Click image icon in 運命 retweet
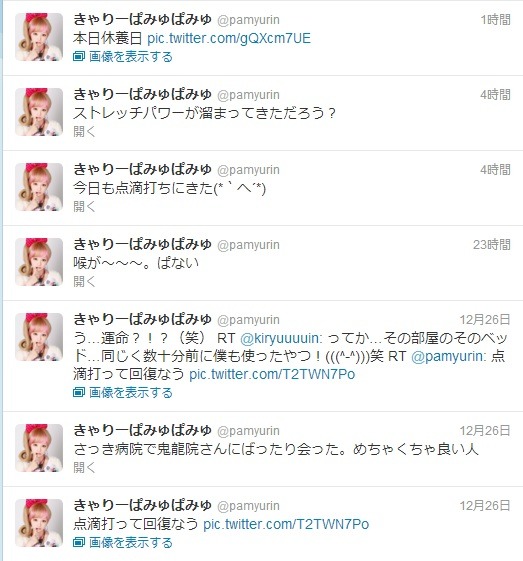 [x=79, y=392]
